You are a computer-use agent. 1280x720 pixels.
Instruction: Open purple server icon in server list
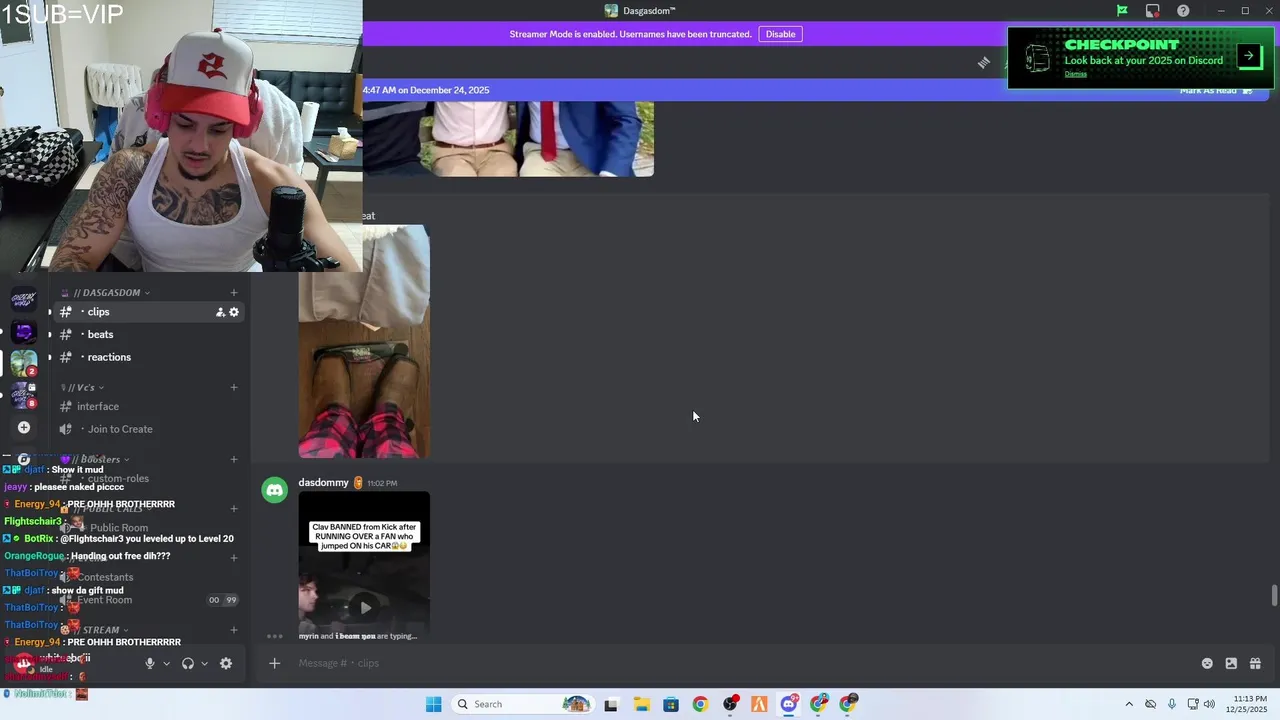click(x=24, y=331)
